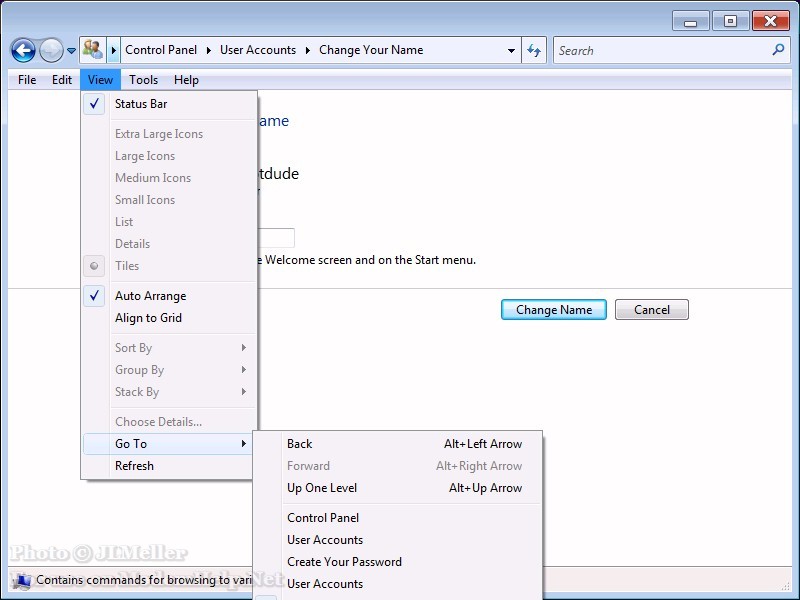Open the Go To submenu
This screenshot has height=600, width=800.
pyautogui.click(x=169, y=444)
